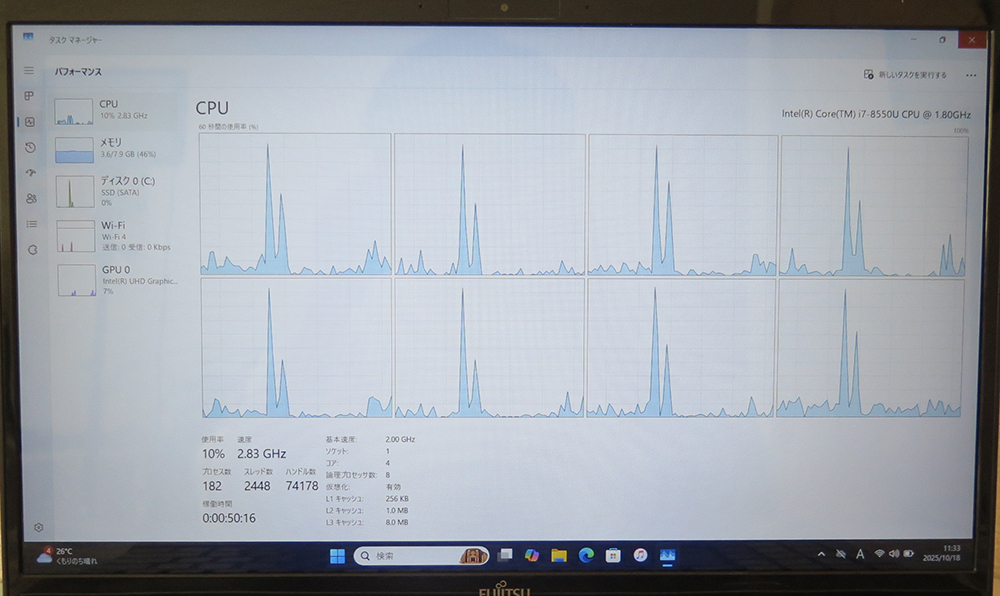This screenshot has width=1000, height=596.
Task: Toggle the IME input mode A indicator
Action: tap(860, 555)
